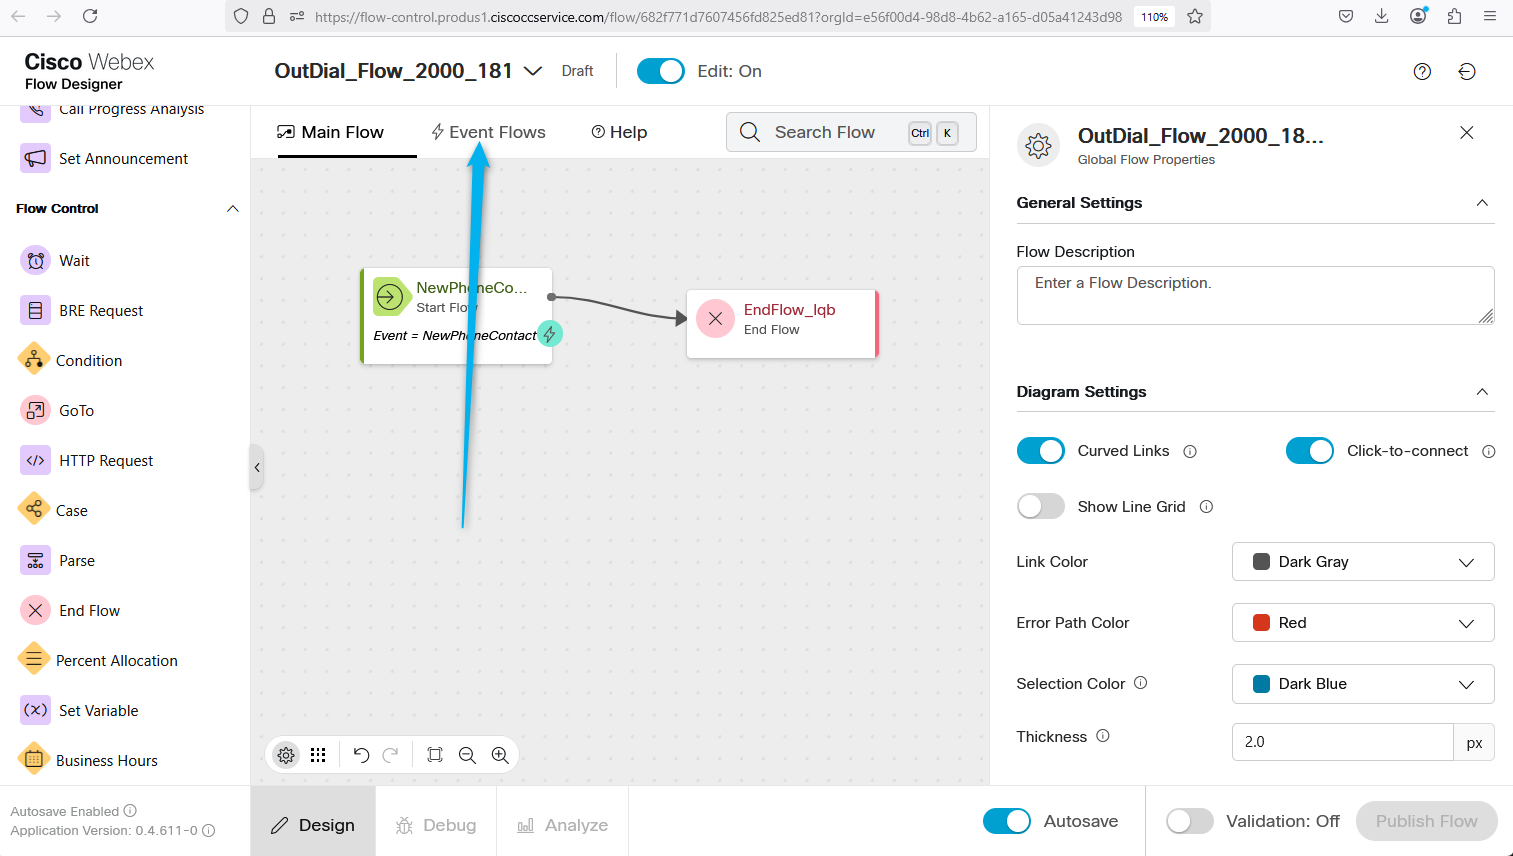Screen dimensions: 1513x856
Task: Click the fit-to-screen icon in canvas toolbar
Action: pos(435,755)
